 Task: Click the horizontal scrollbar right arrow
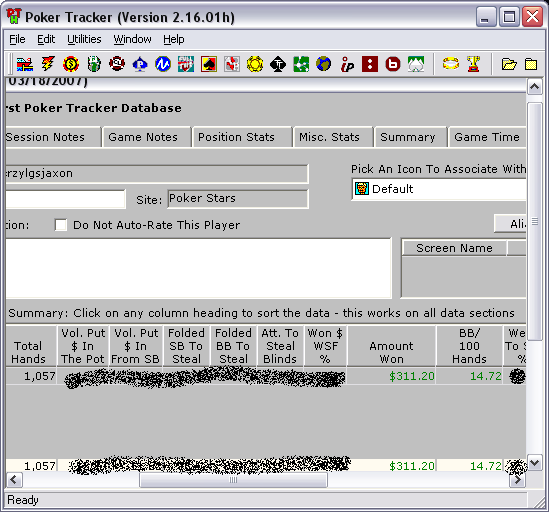point(518,479)
